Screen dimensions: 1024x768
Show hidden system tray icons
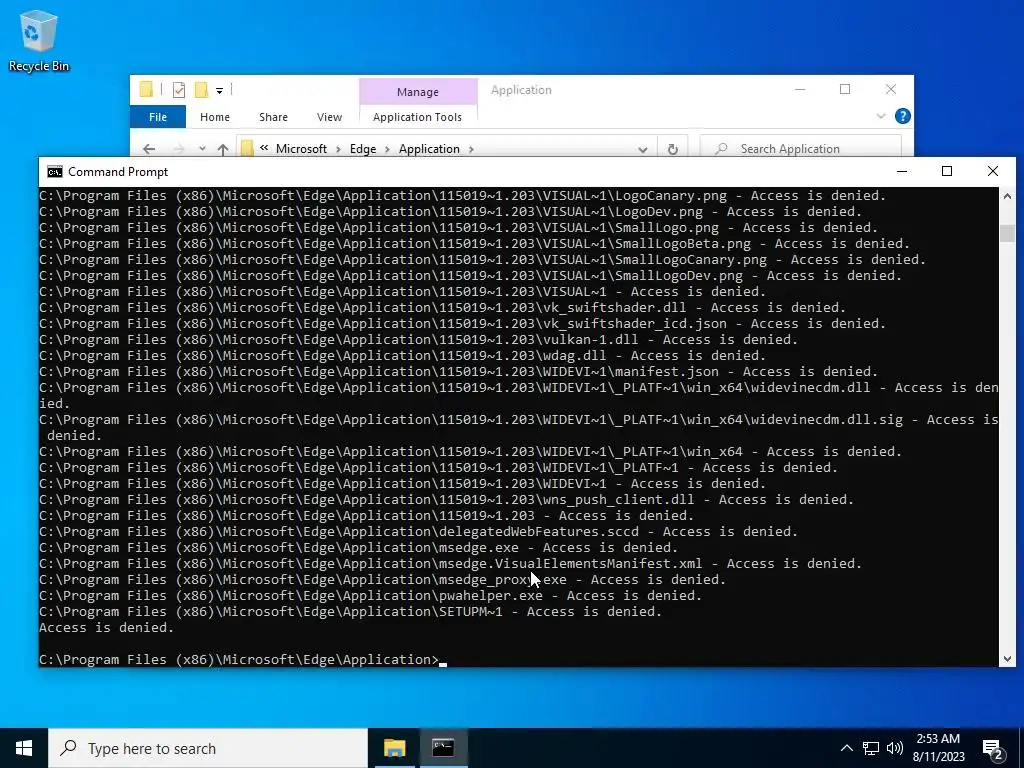point(846,748)
